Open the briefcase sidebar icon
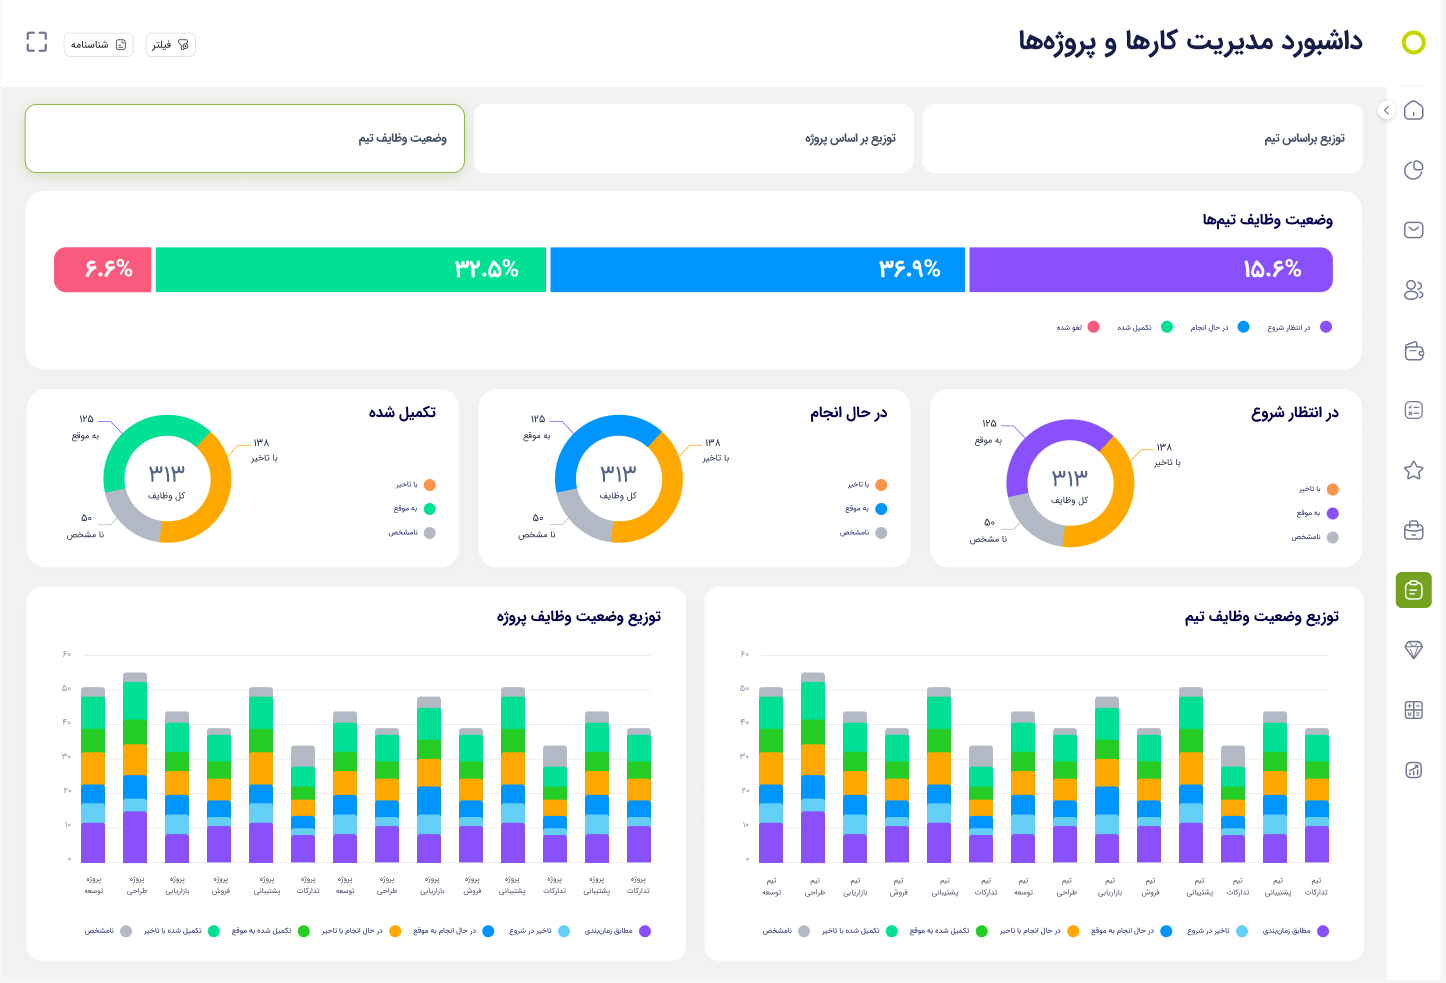 point(1413,530)
